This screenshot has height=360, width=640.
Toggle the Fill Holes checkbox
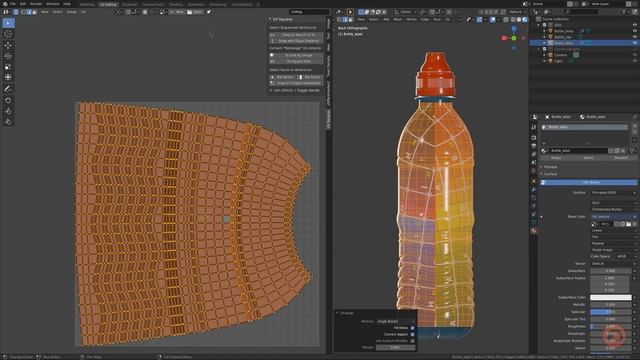click(x=413, y=328)
